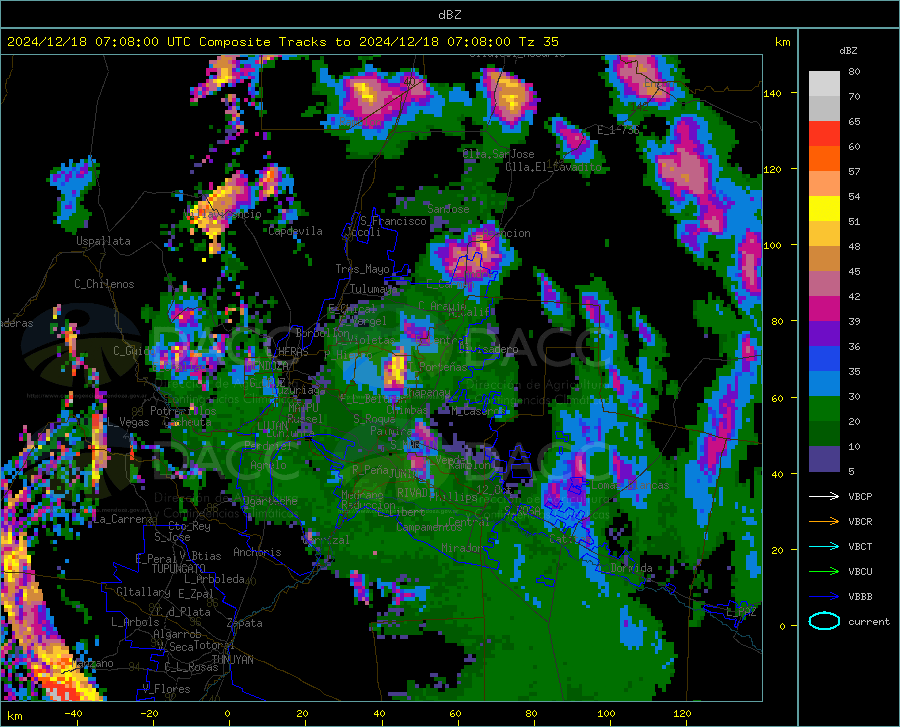
Task: Click the 'Clla.El_Cavadito' place label
Action: pos(553,167)
